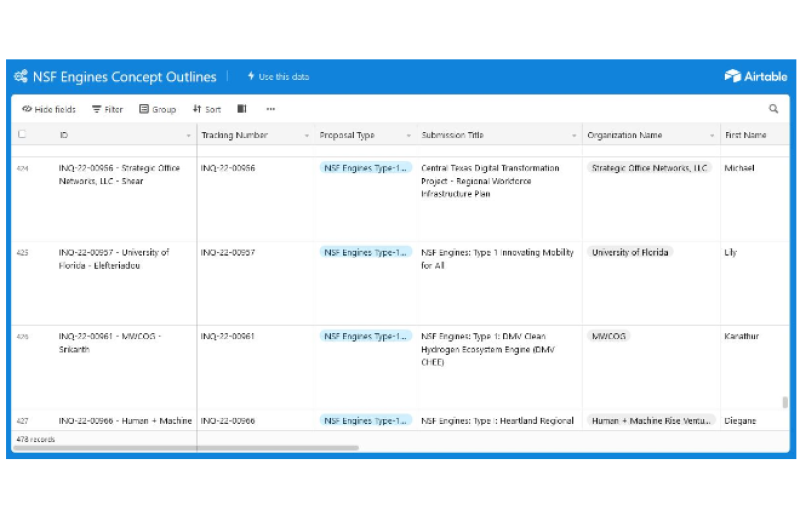Select row number 426
The width and height of the screenshot is (800, 516).
coord(22,337)
